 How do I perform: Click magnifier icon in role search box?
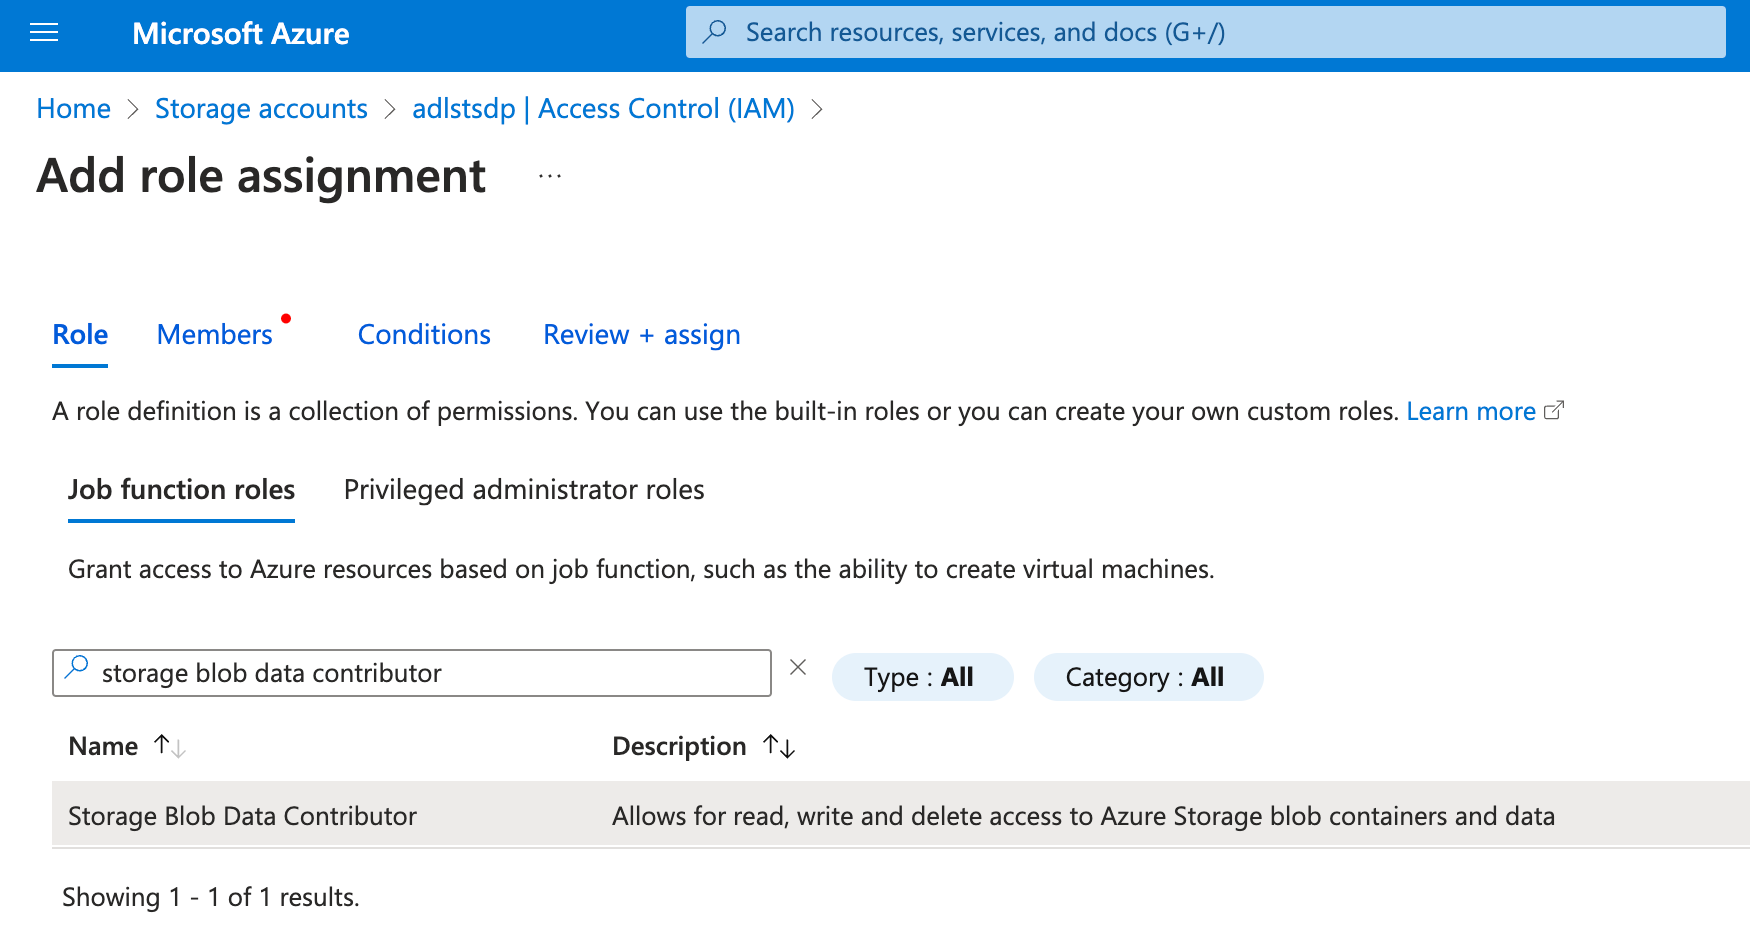click(x=77, y=668)
